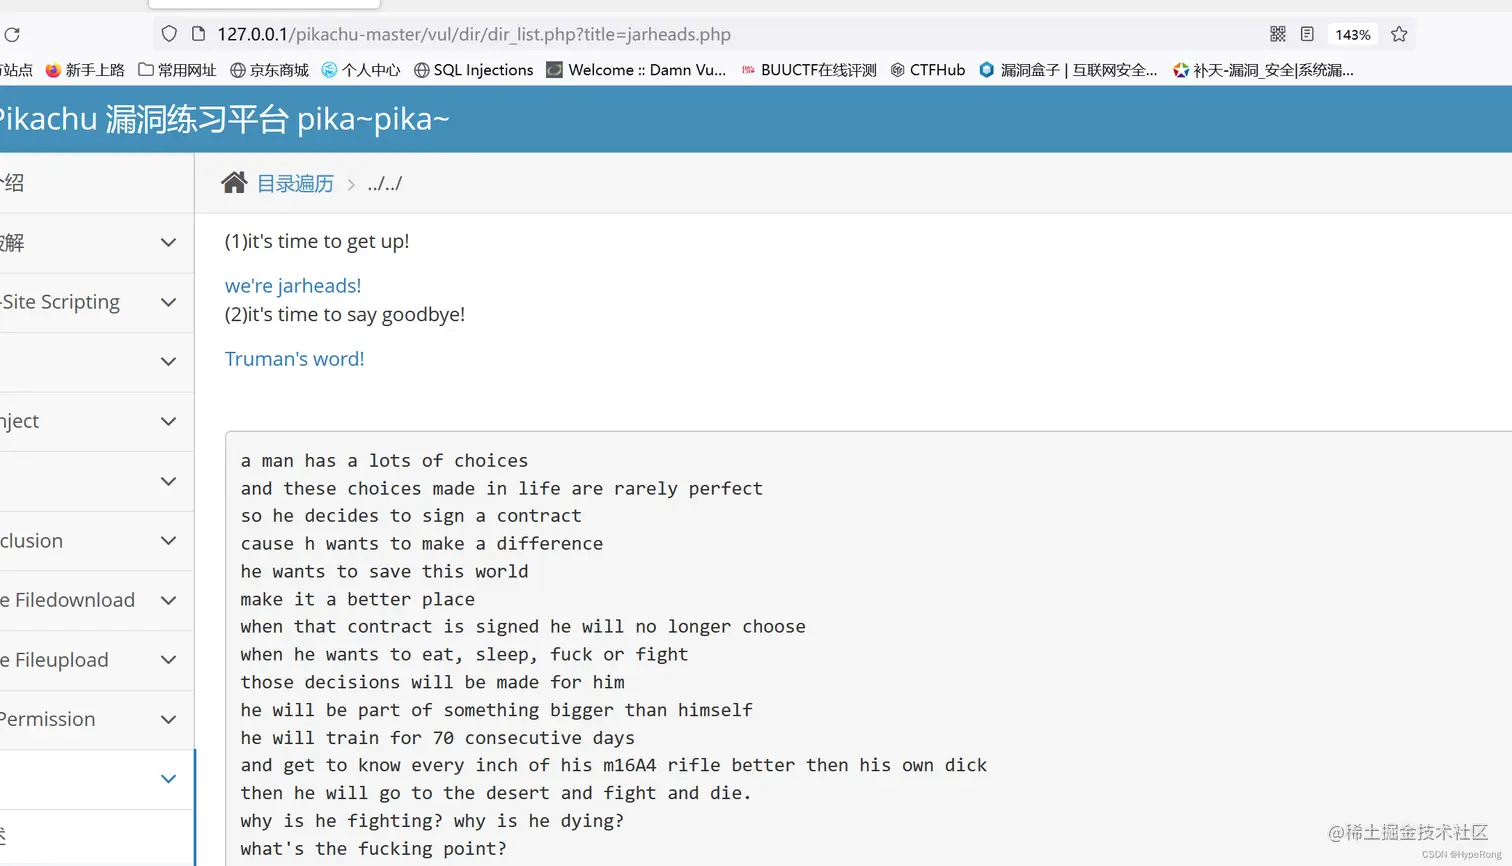Click the Site Scripting menu label
The height and width of the screenshot is (866, 1512).
[x=60, y=302]
